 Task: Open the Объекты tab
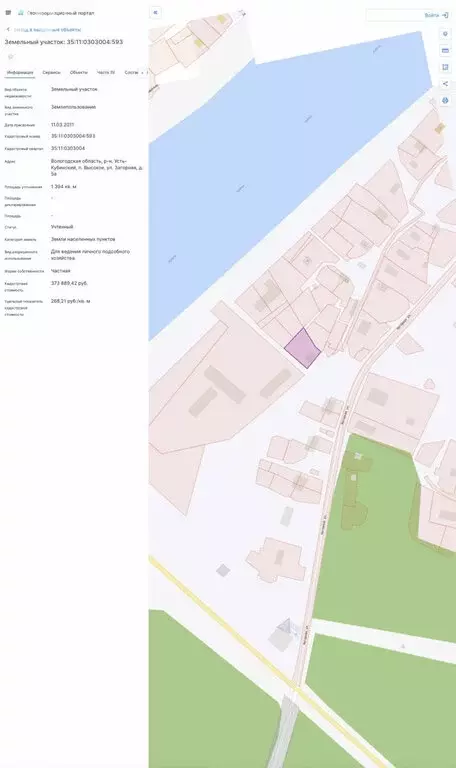[78, 72]
